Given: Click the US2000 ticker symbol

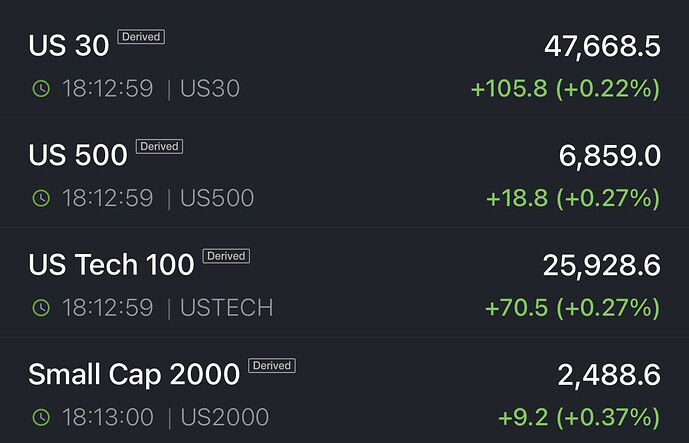Looking at the screenshot, I should [224, 417].
